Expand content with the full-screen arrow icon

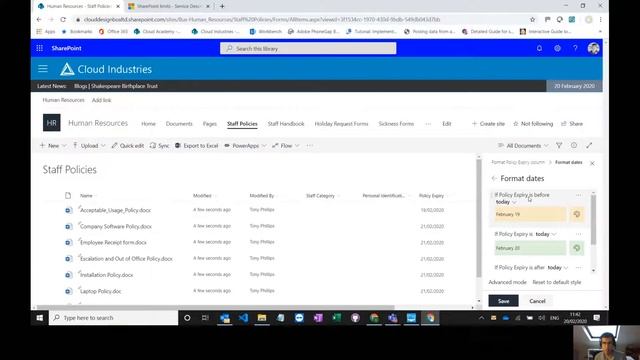(x=589, y=145)
